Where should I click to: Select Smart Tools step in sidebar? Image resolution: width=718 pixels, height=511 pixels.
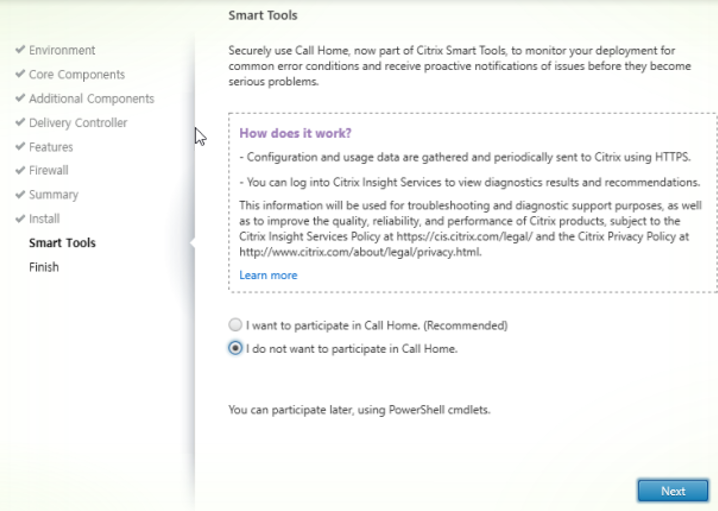click(62, 243)
